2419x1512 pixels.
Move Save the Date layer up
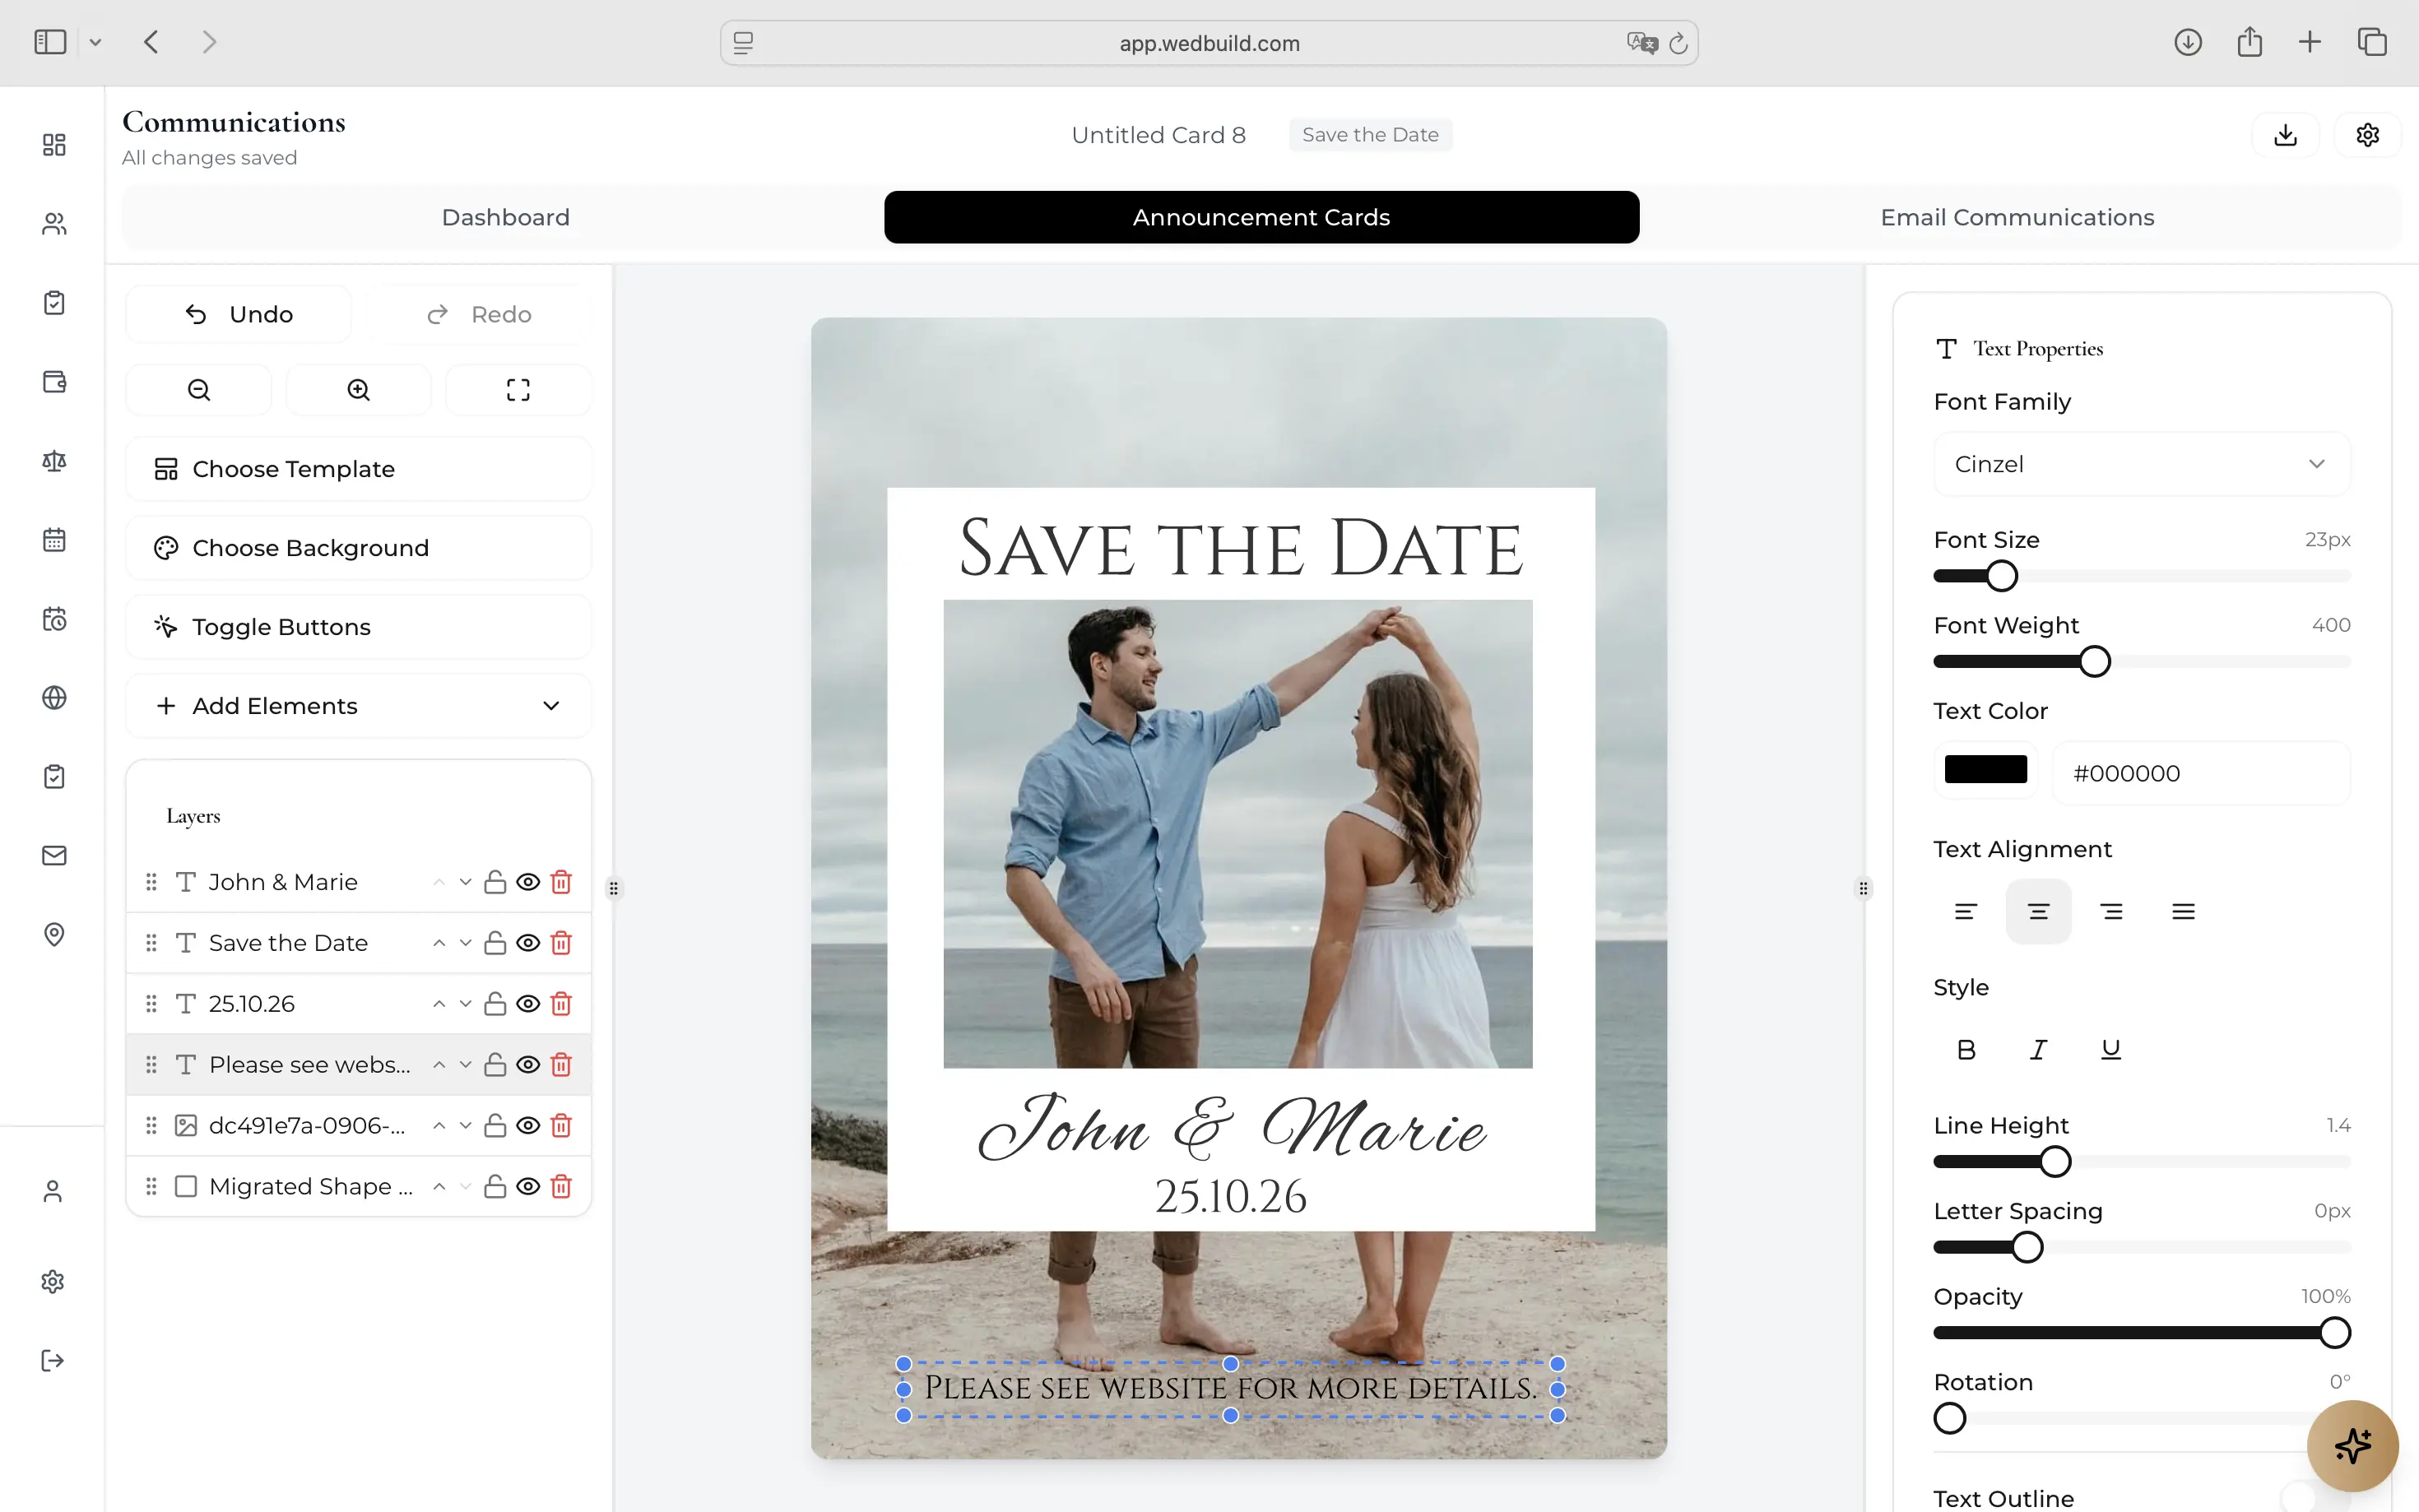[x=439, y=943]
